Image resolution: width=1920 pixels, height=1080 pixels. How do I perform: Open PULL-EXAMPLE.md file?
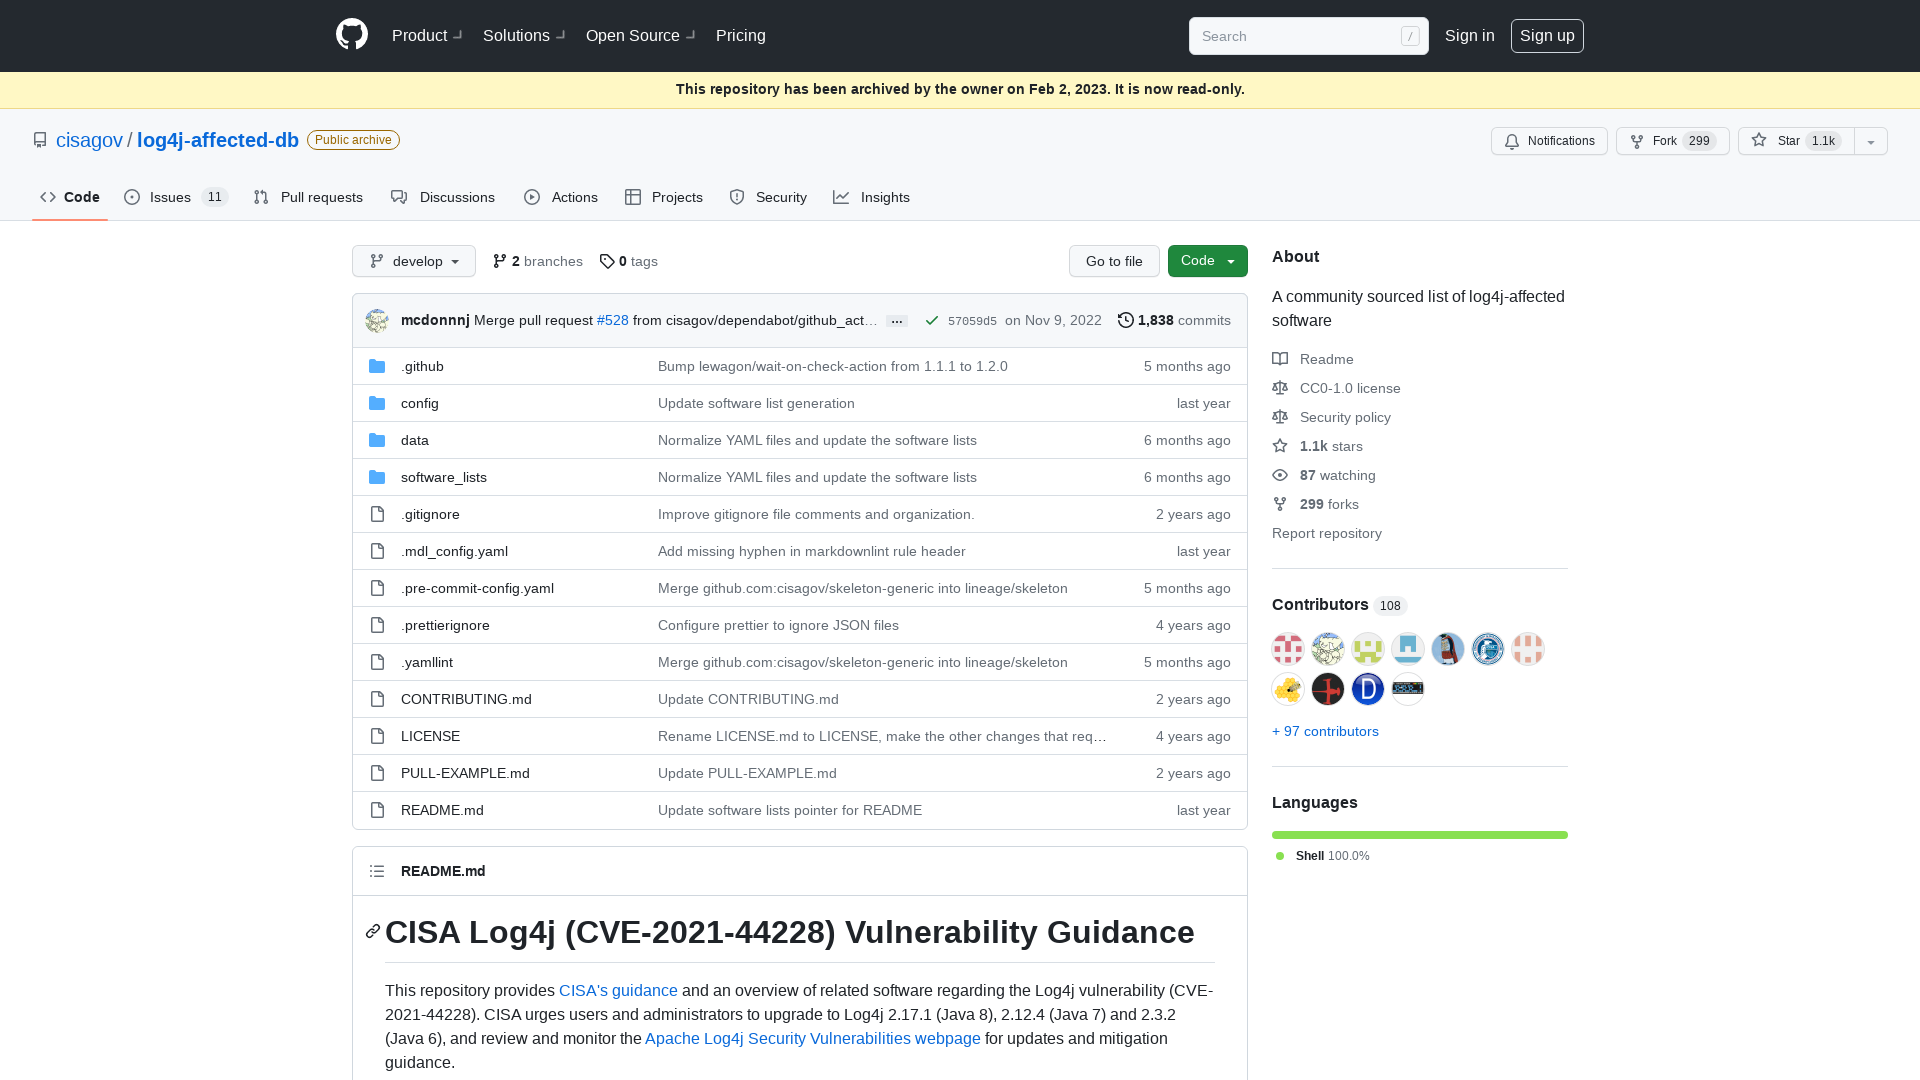coord(465,773)
